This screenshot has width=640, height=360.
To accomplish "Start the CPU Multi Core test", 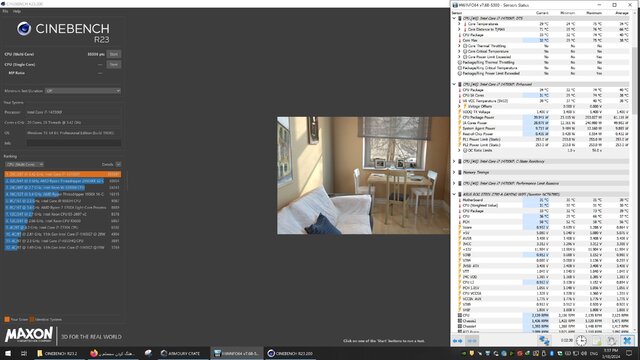I will pyautogui.click(x=113, y=54).
